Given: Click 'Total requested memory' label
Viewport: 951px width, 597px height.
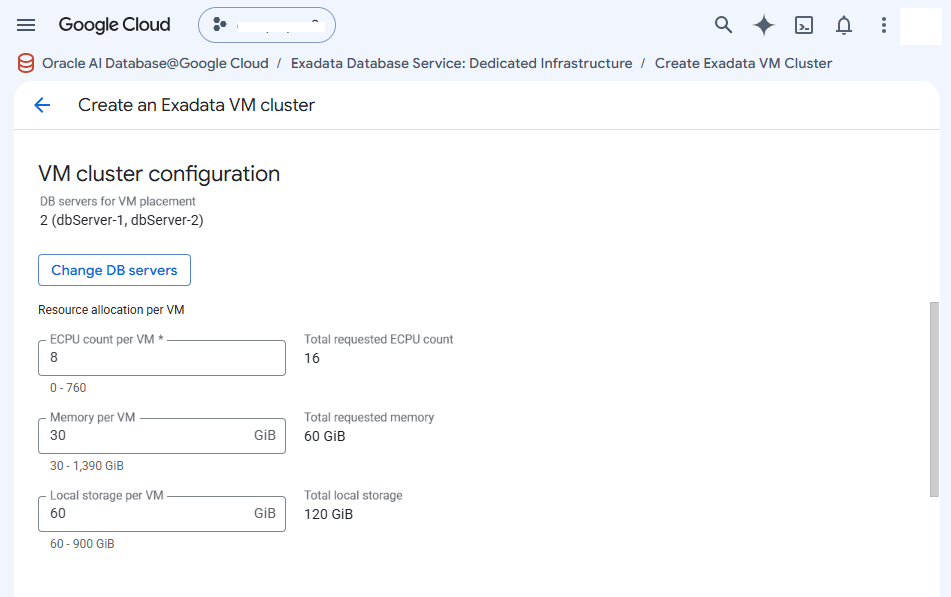Looking at the screenshot, I should [369, 417].
